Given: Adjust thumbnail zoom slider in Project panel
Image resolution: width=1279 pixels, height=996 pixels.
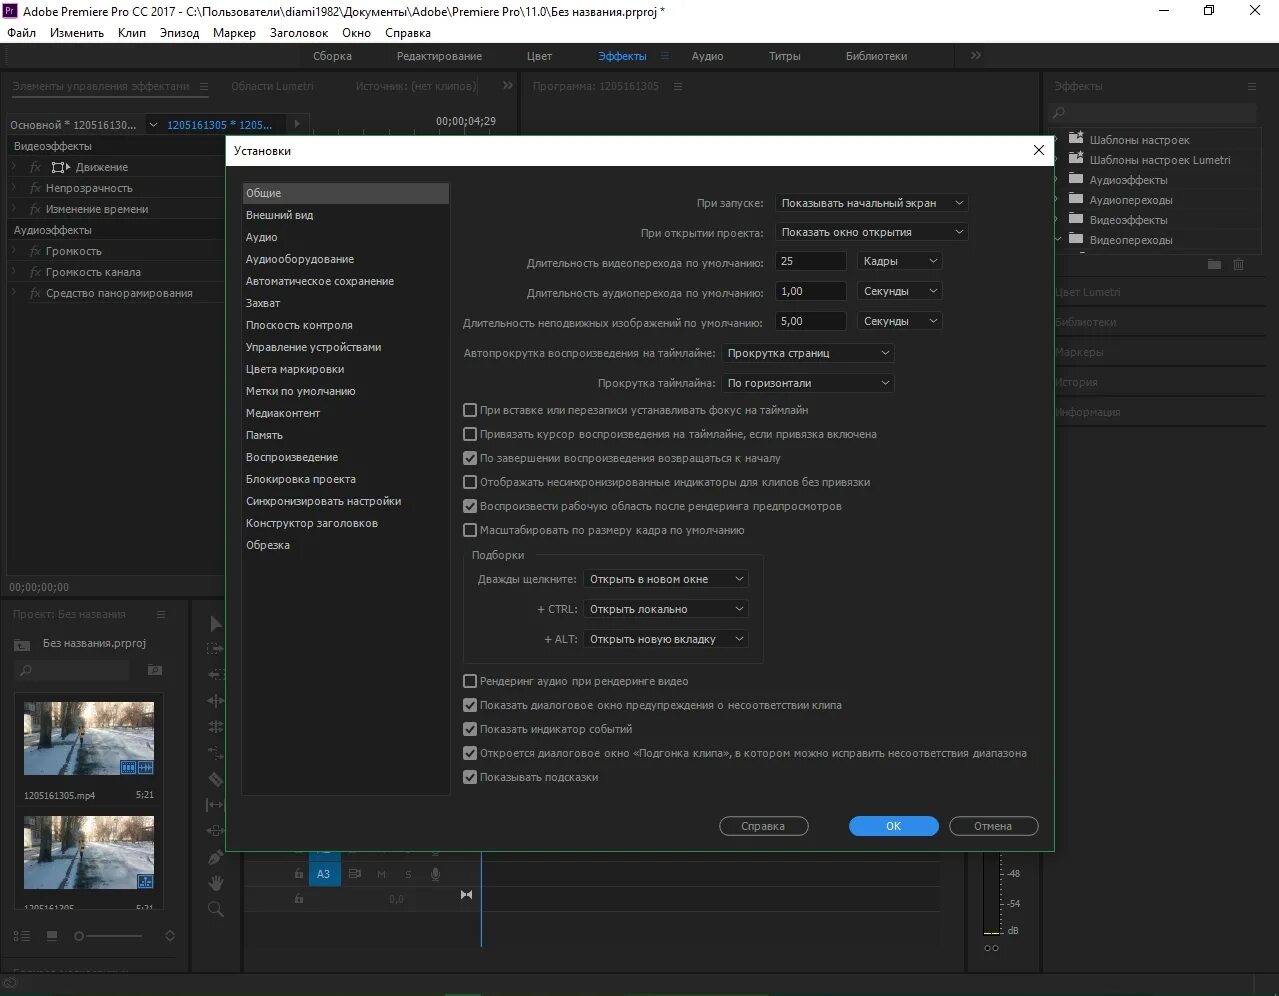Looking at the screenshot, I should click(108, 936).
